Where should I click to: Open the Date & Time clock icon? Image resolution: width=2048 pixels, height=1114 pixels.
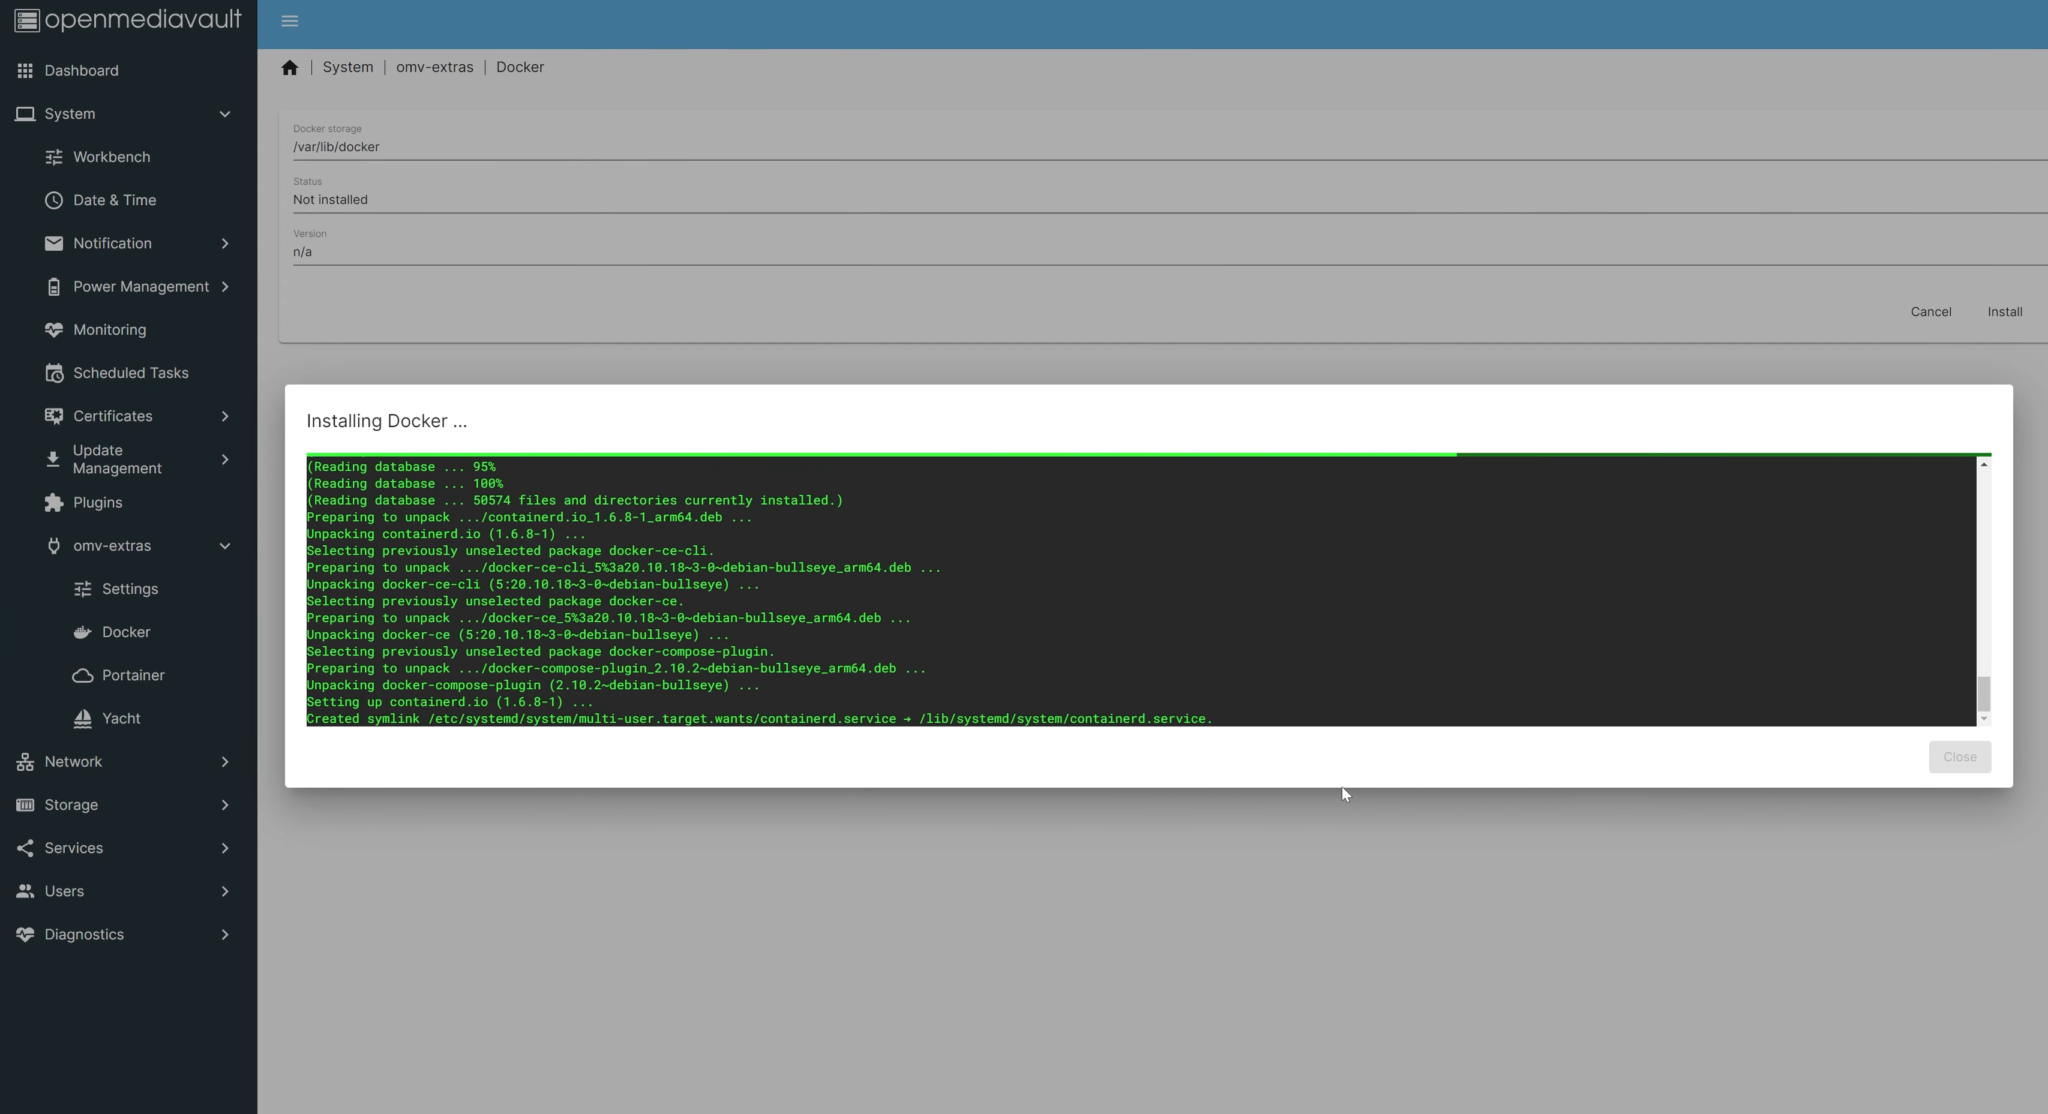[53, 200]
